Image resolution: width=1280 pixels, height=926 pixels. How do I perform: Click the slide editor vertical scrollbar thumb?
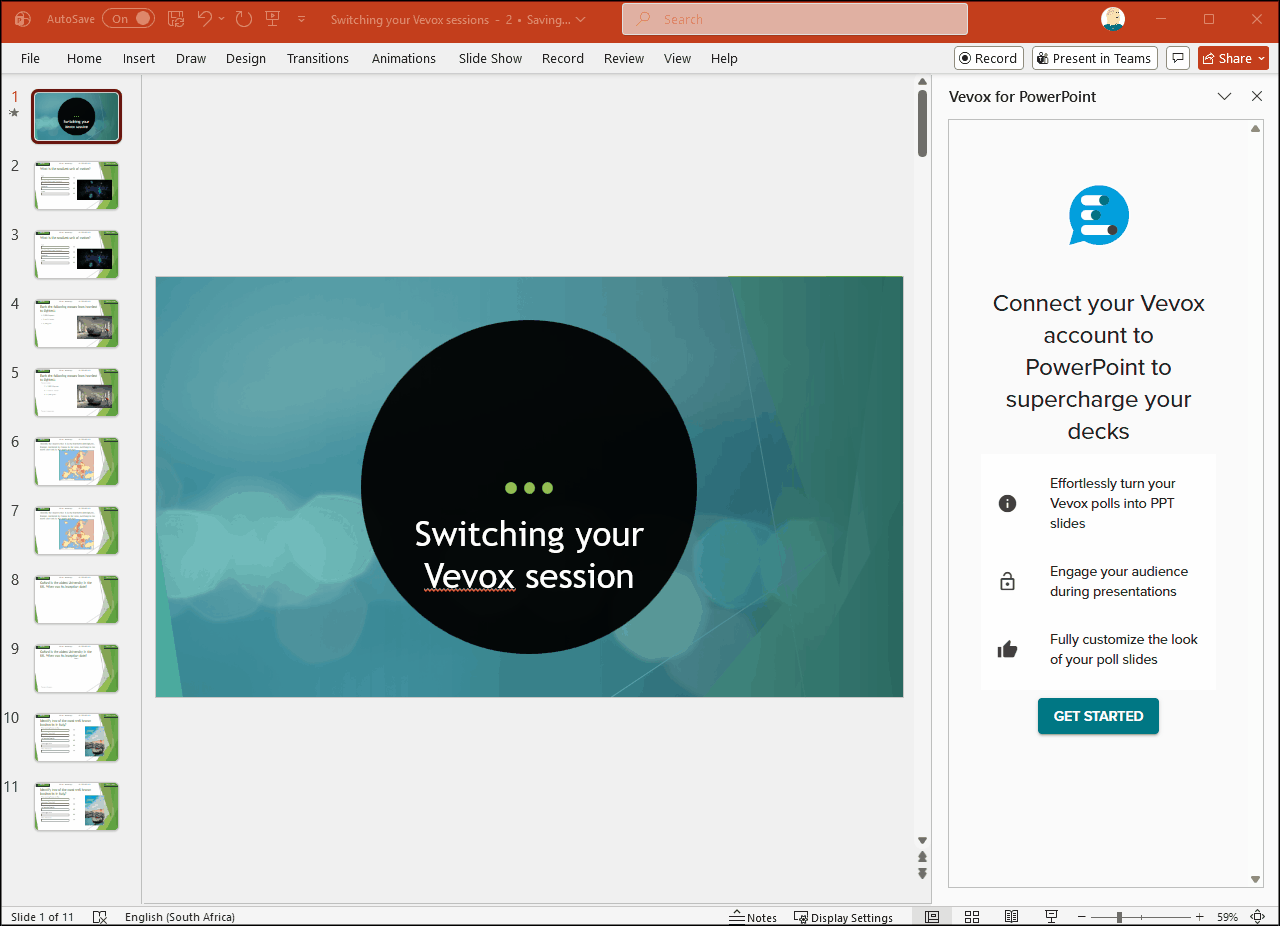tap(922, 123)
